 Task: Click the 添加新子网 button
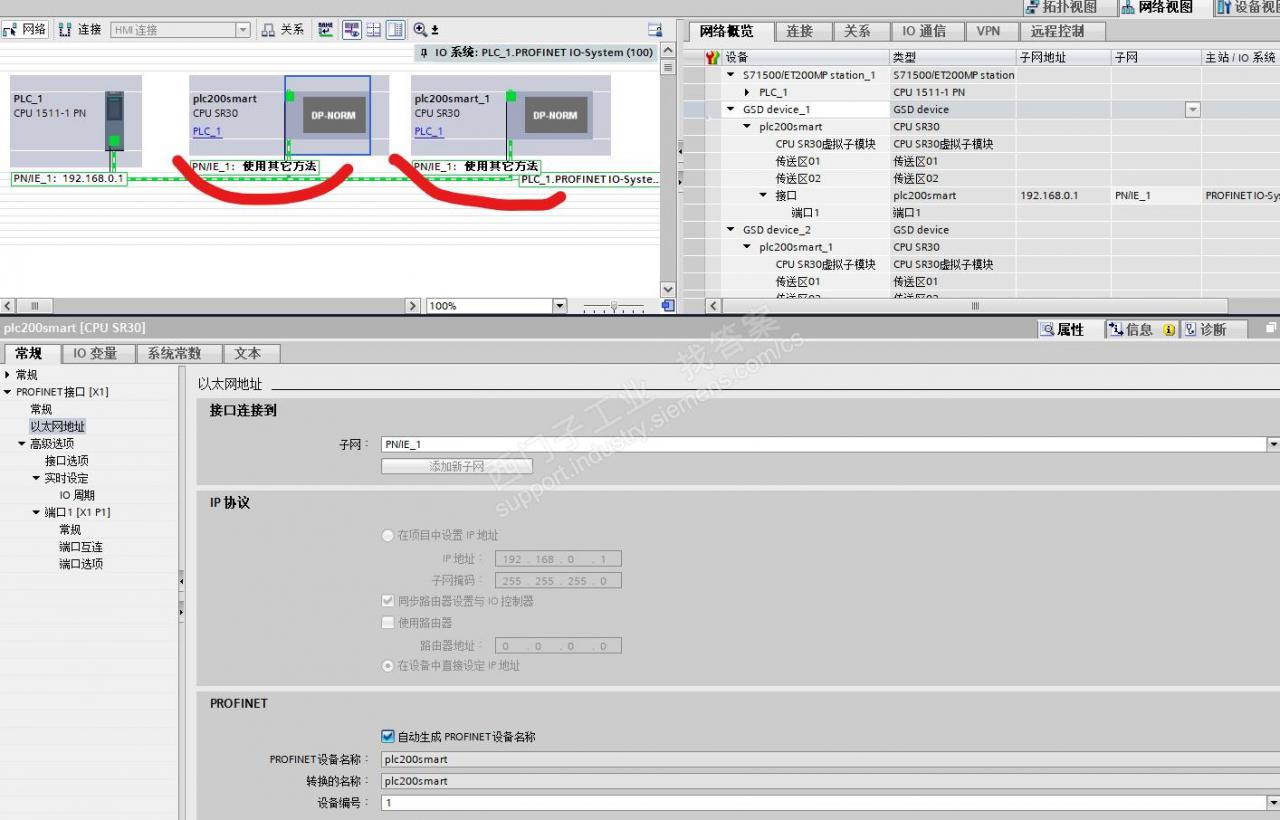point(457,466)
